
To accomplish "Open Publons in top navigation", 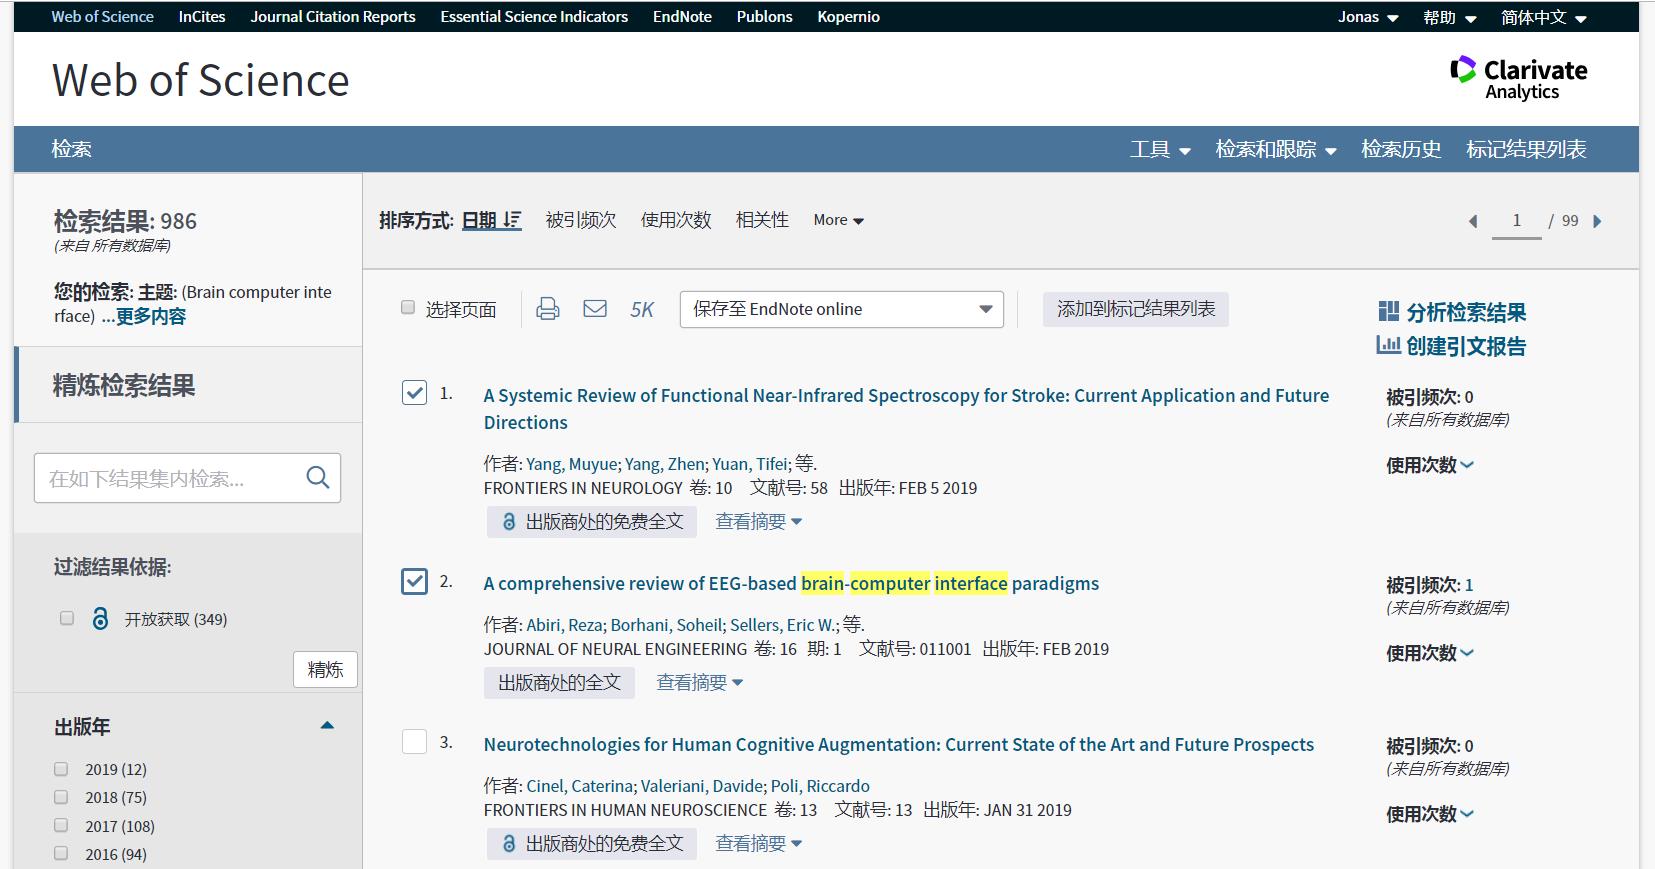I will click(x=764, y=17).
